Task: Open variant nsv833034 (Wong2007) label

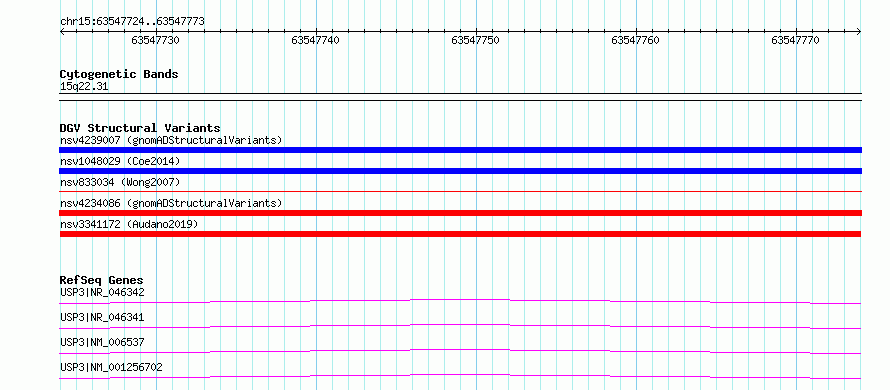Action: tap(120, 182)
